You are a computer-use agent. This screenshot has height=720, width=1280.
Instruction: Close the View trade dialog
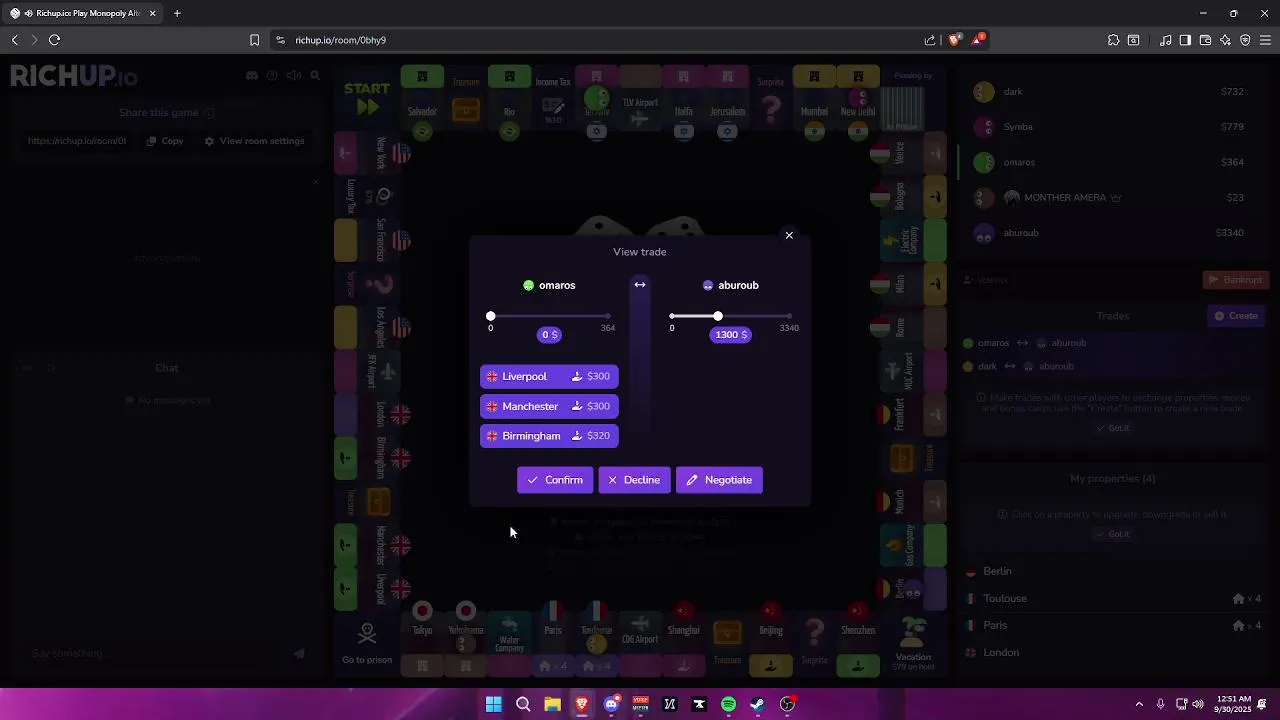click(x=789, y=236)
